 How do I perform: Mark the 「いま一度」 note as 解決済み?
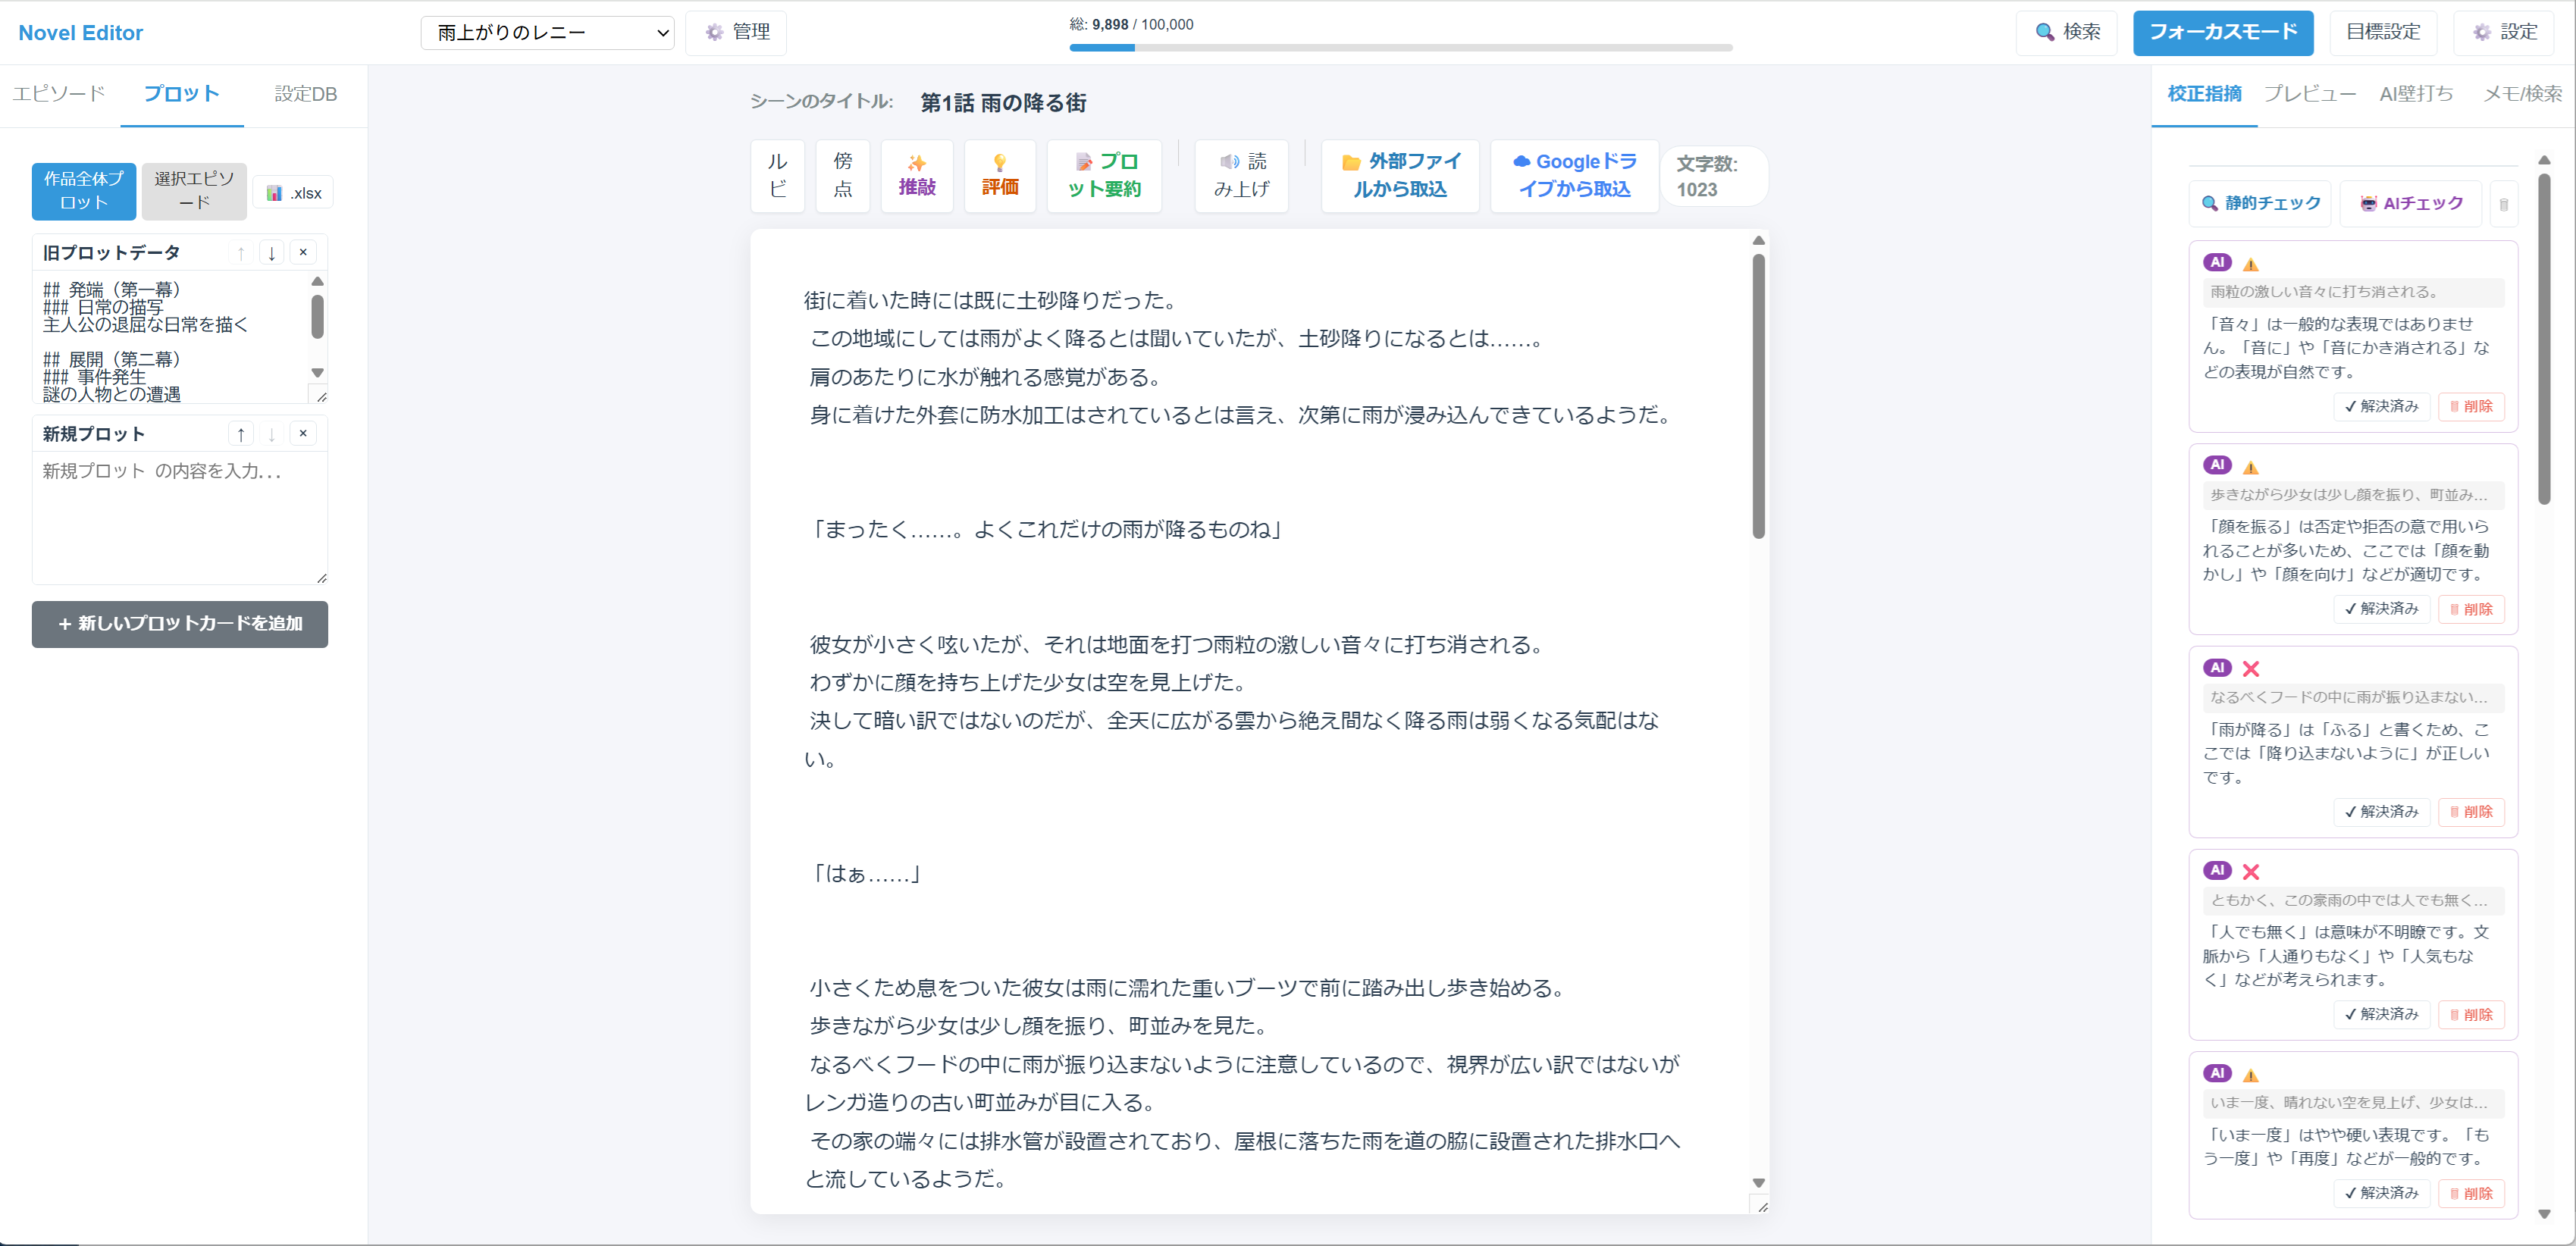pos(2381,1193)
